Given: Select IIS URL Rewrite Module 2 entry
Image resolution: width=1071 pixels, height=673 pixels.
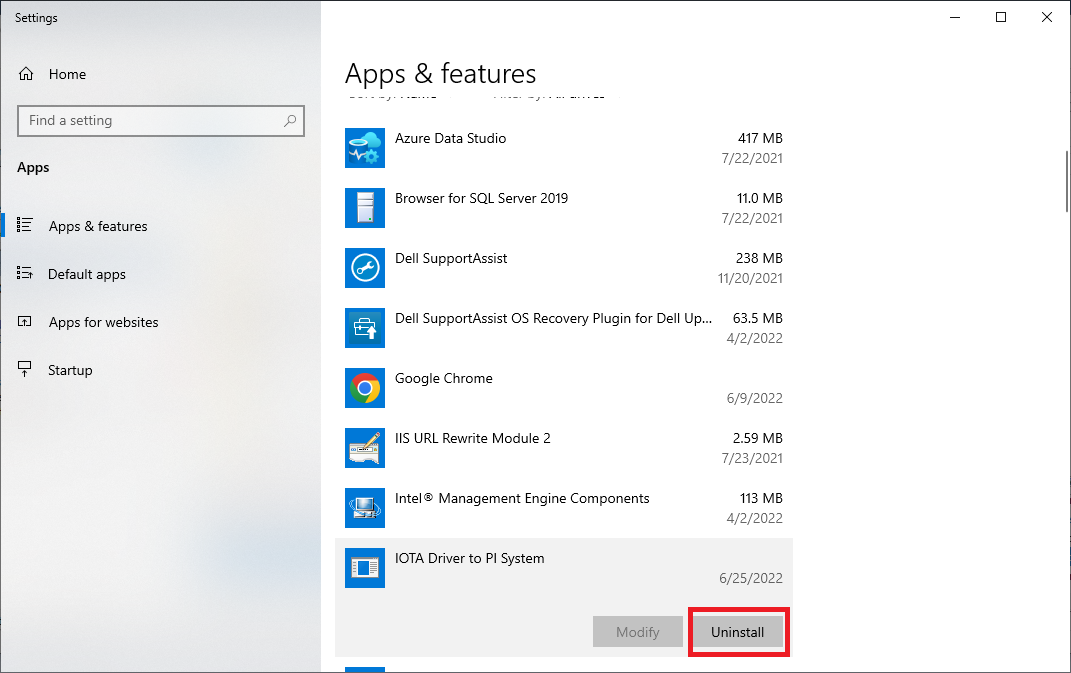Looking at the screenshot, I should tap(473, 439).
